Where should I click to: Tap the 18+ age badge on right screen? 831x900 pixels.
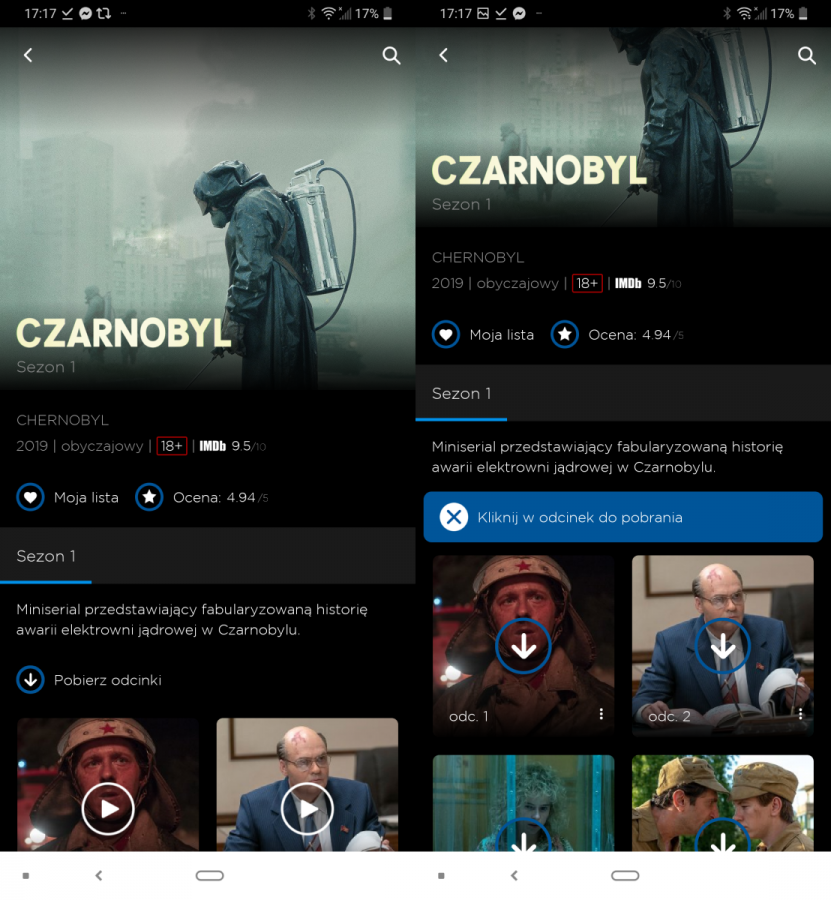tap(587, 284)
